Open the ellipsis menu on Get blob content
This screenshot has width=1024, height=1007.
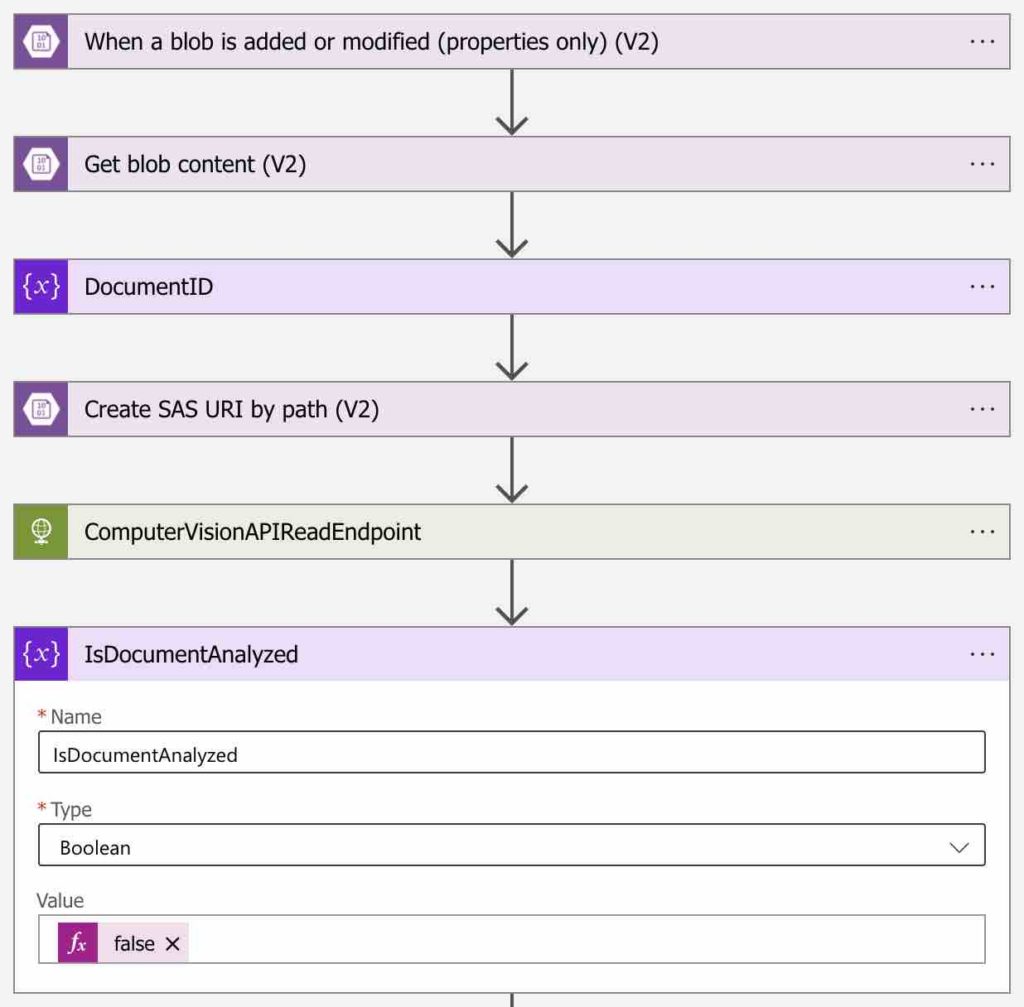coord(984,164)
